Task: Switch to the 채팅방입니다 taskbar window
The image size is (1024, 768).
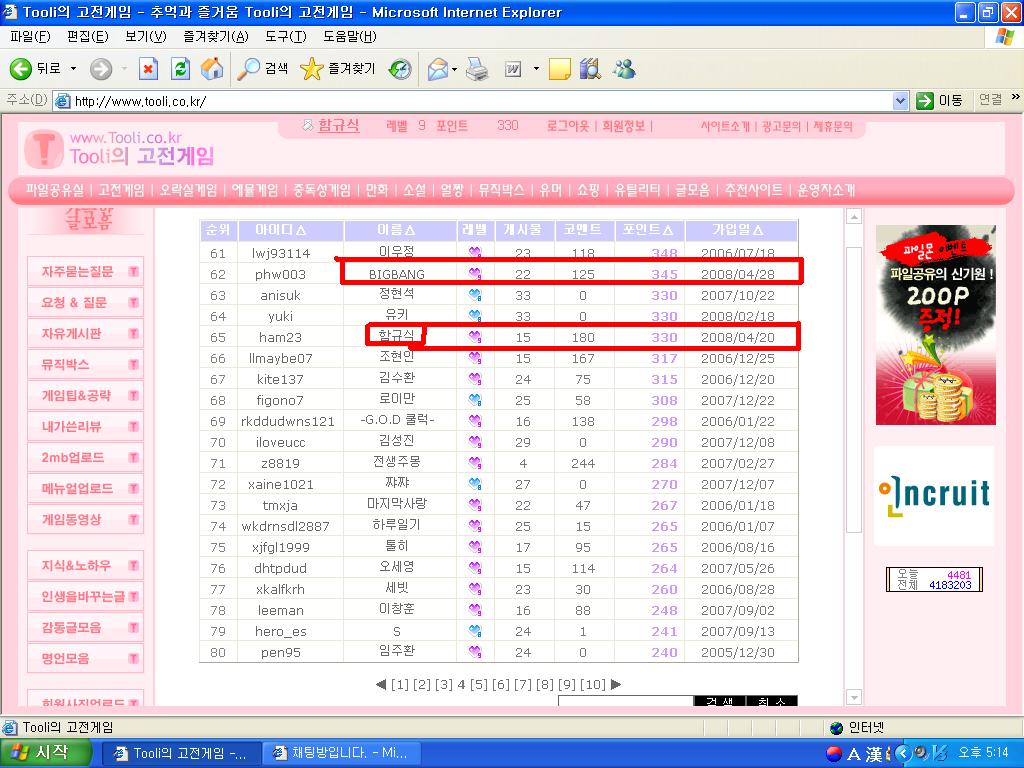Action: tap(342, 753)
